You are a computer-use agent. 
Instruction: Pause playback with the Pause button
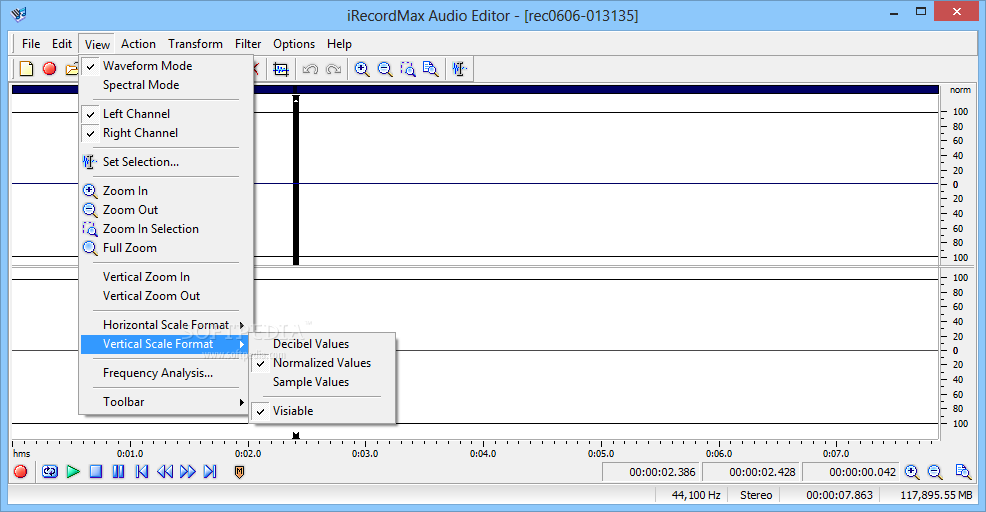tap(118, 471)
